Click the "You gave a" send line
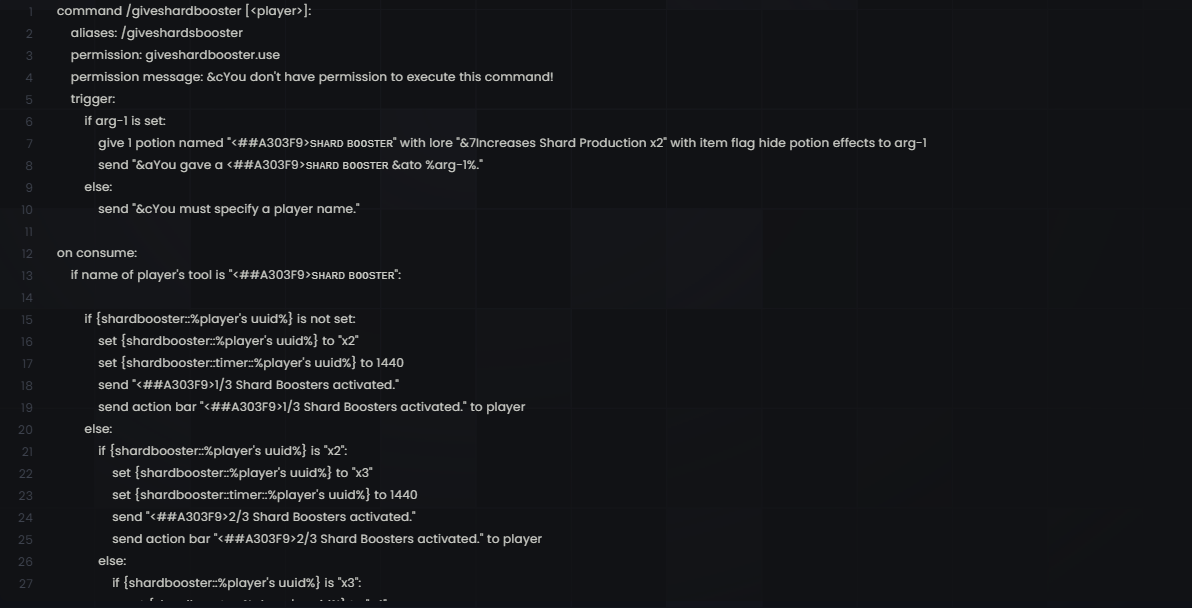Viewport: 1192px width, 608px height. click(290, 165)
